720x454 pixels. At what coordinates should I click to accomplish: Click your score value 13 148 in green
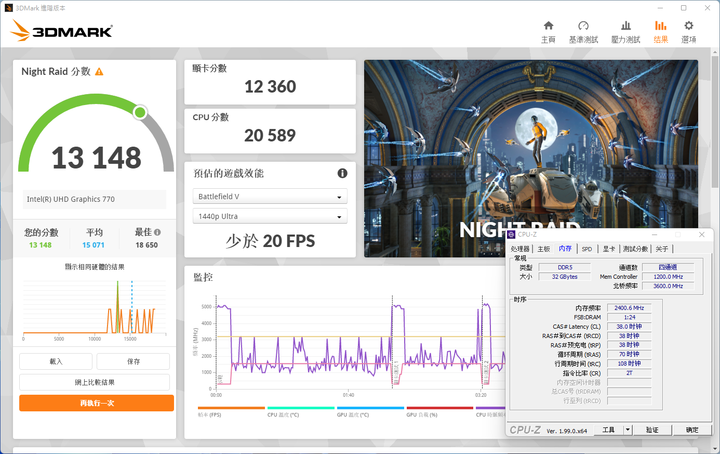(x=40, y=245)
